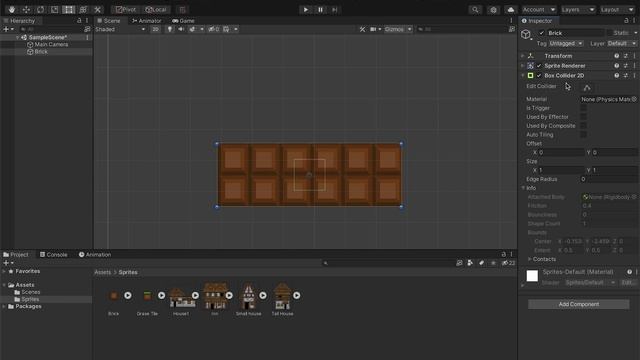Screen dimensions: 640x360
Task: Toggle scene effects icon
Action: (192, 29)
